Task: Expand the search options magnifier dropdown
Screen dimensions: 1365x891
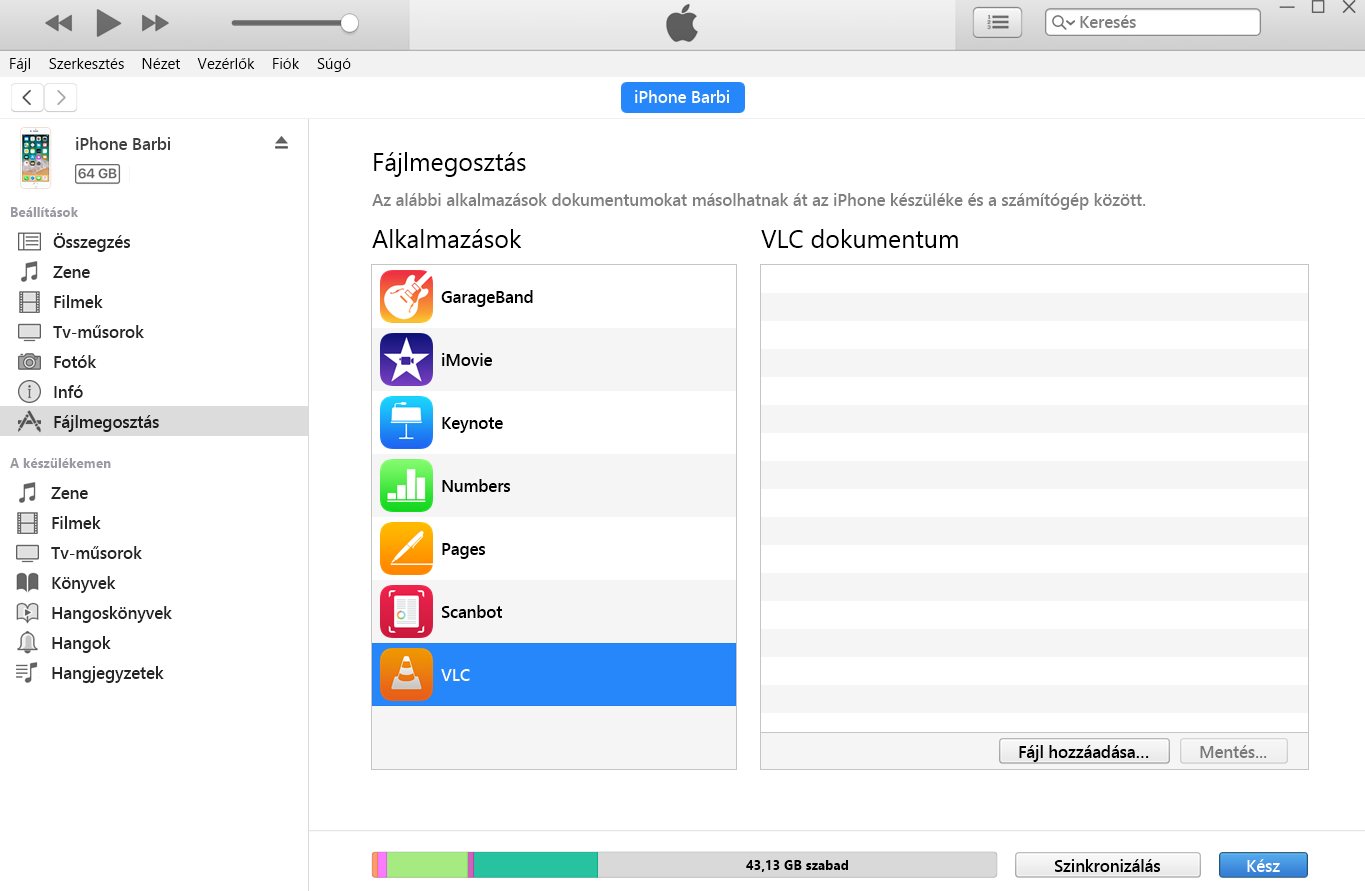Action: [1063, 23]
